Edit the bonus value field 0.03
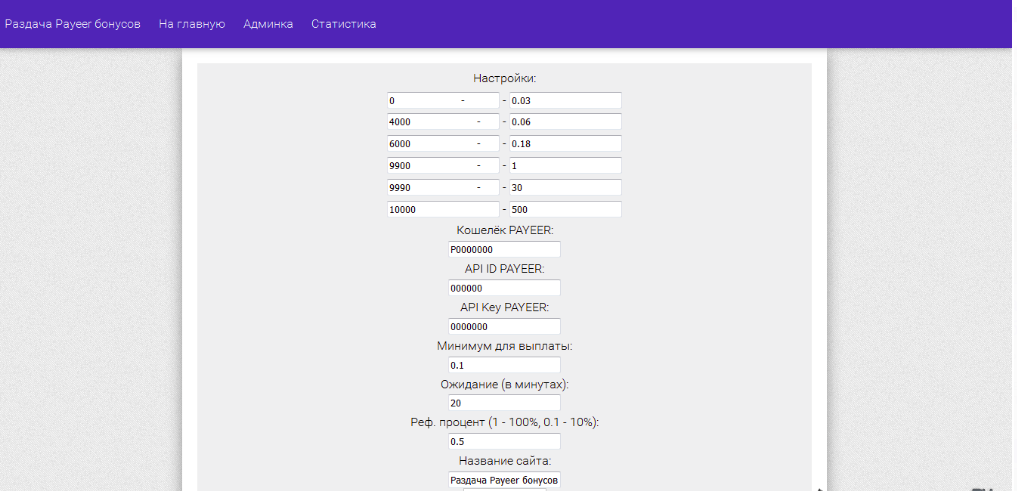This screenshot has width=1017, height=491. 566,101
